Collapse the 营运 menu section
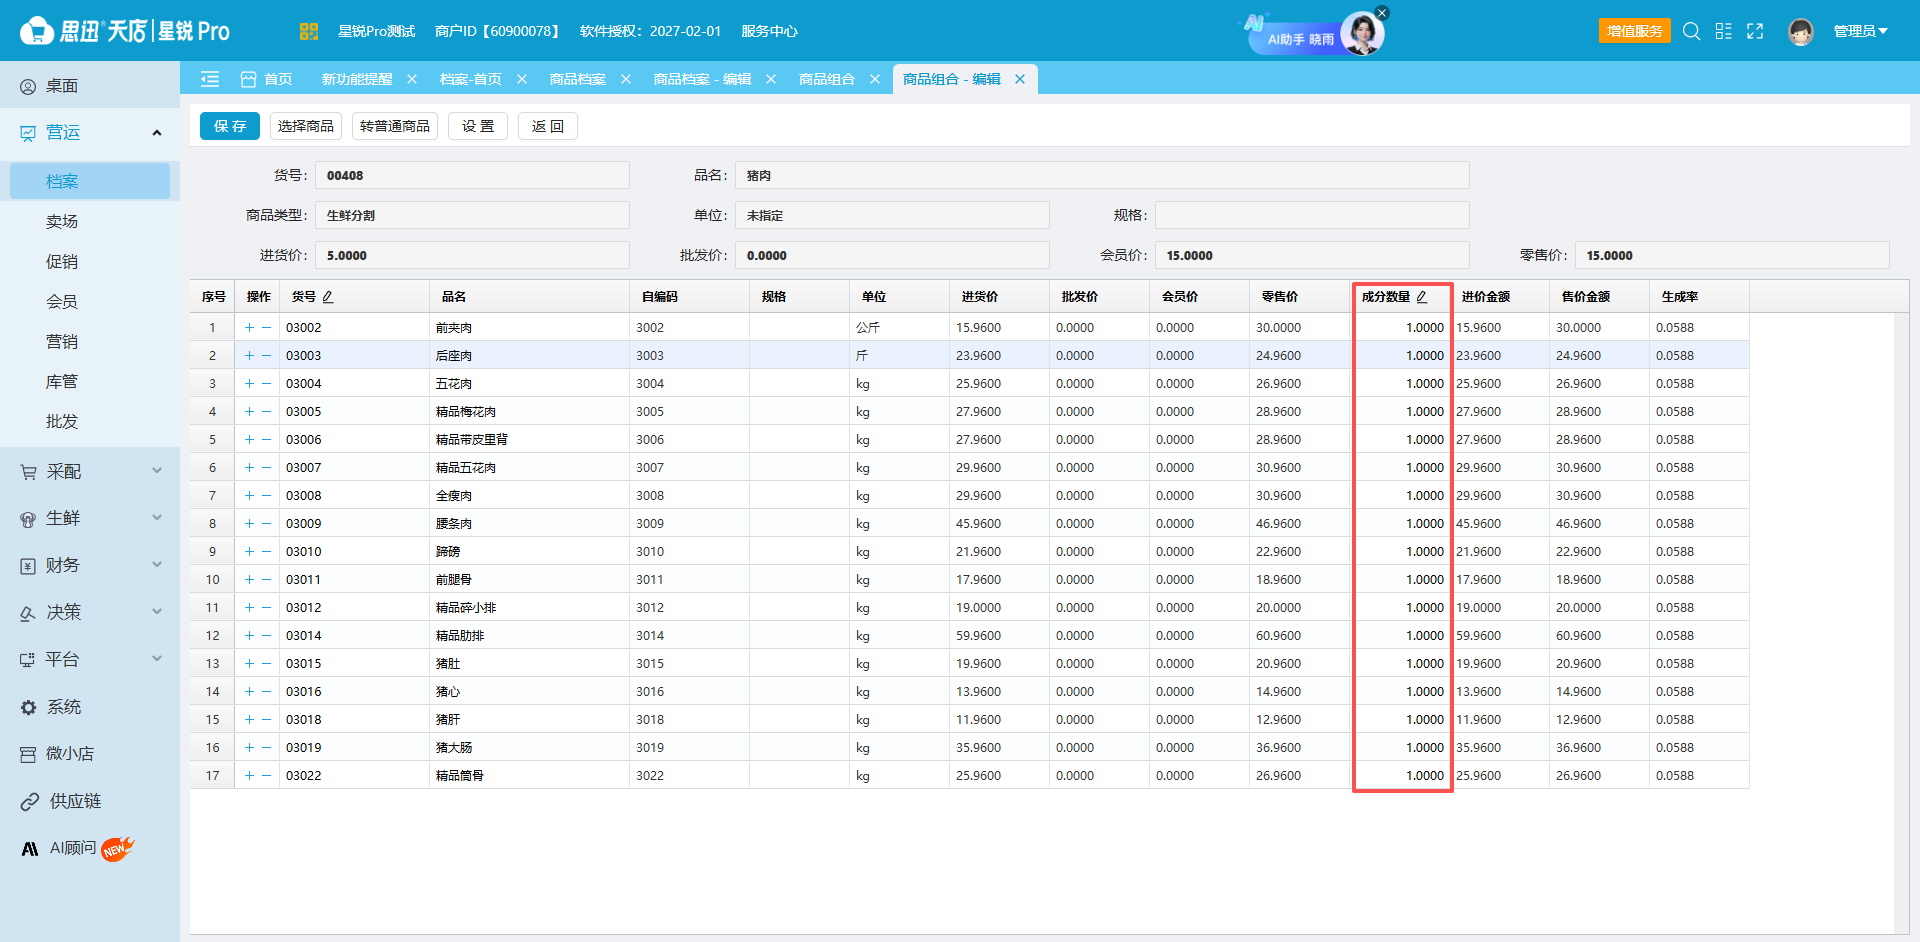The width and height of the screenshot is (1920, 942). (x=157, y=133)
